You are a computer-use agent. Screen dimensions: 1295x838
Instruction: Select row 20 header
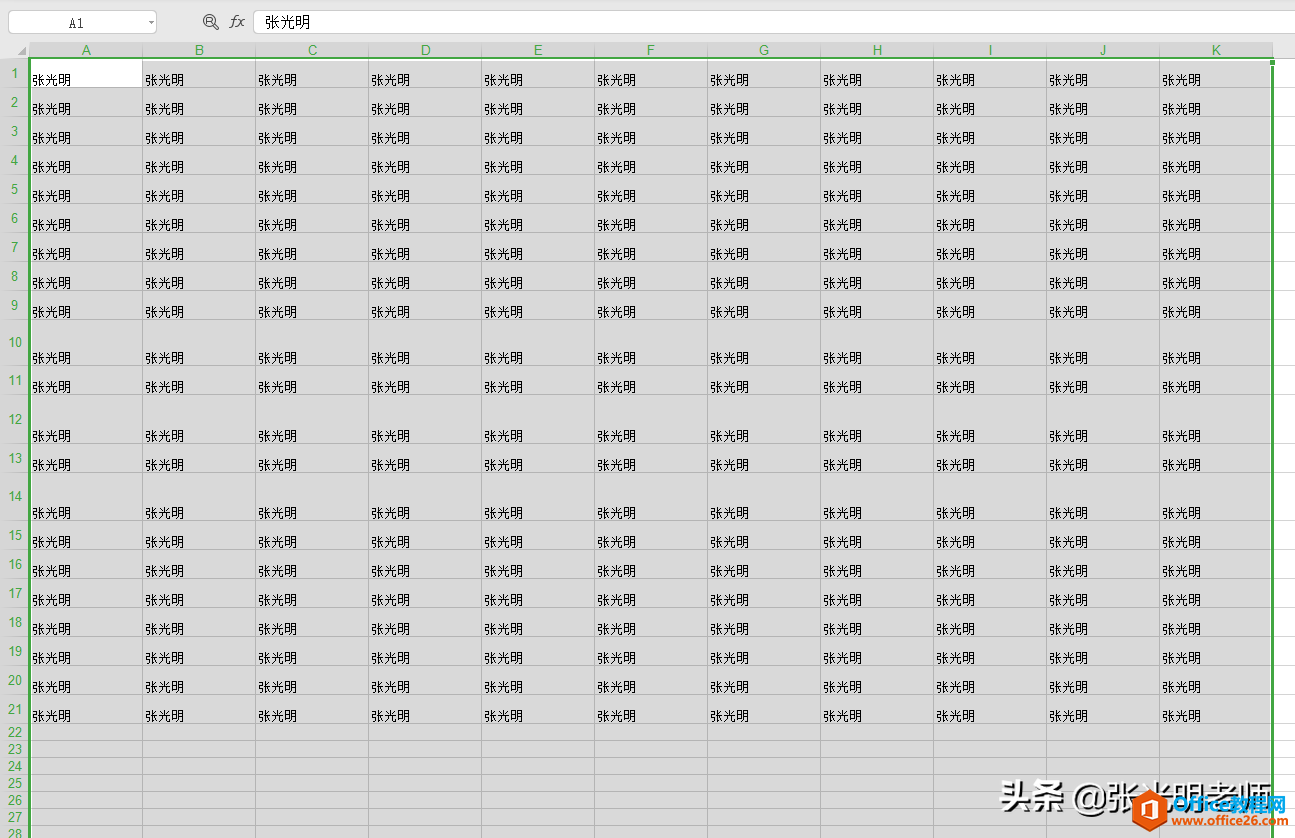pos(15,680)
